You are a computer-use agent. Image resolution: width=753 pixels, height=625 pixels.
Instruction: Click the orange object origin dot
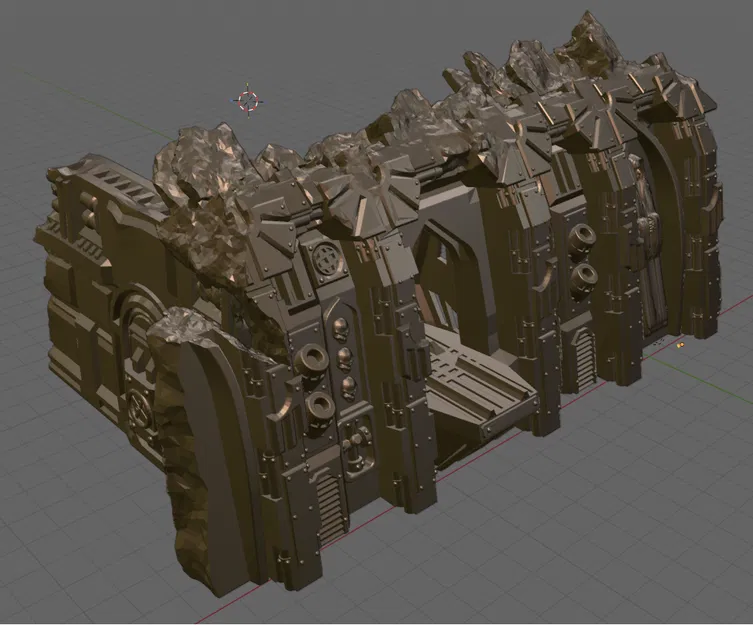(681, 344)
